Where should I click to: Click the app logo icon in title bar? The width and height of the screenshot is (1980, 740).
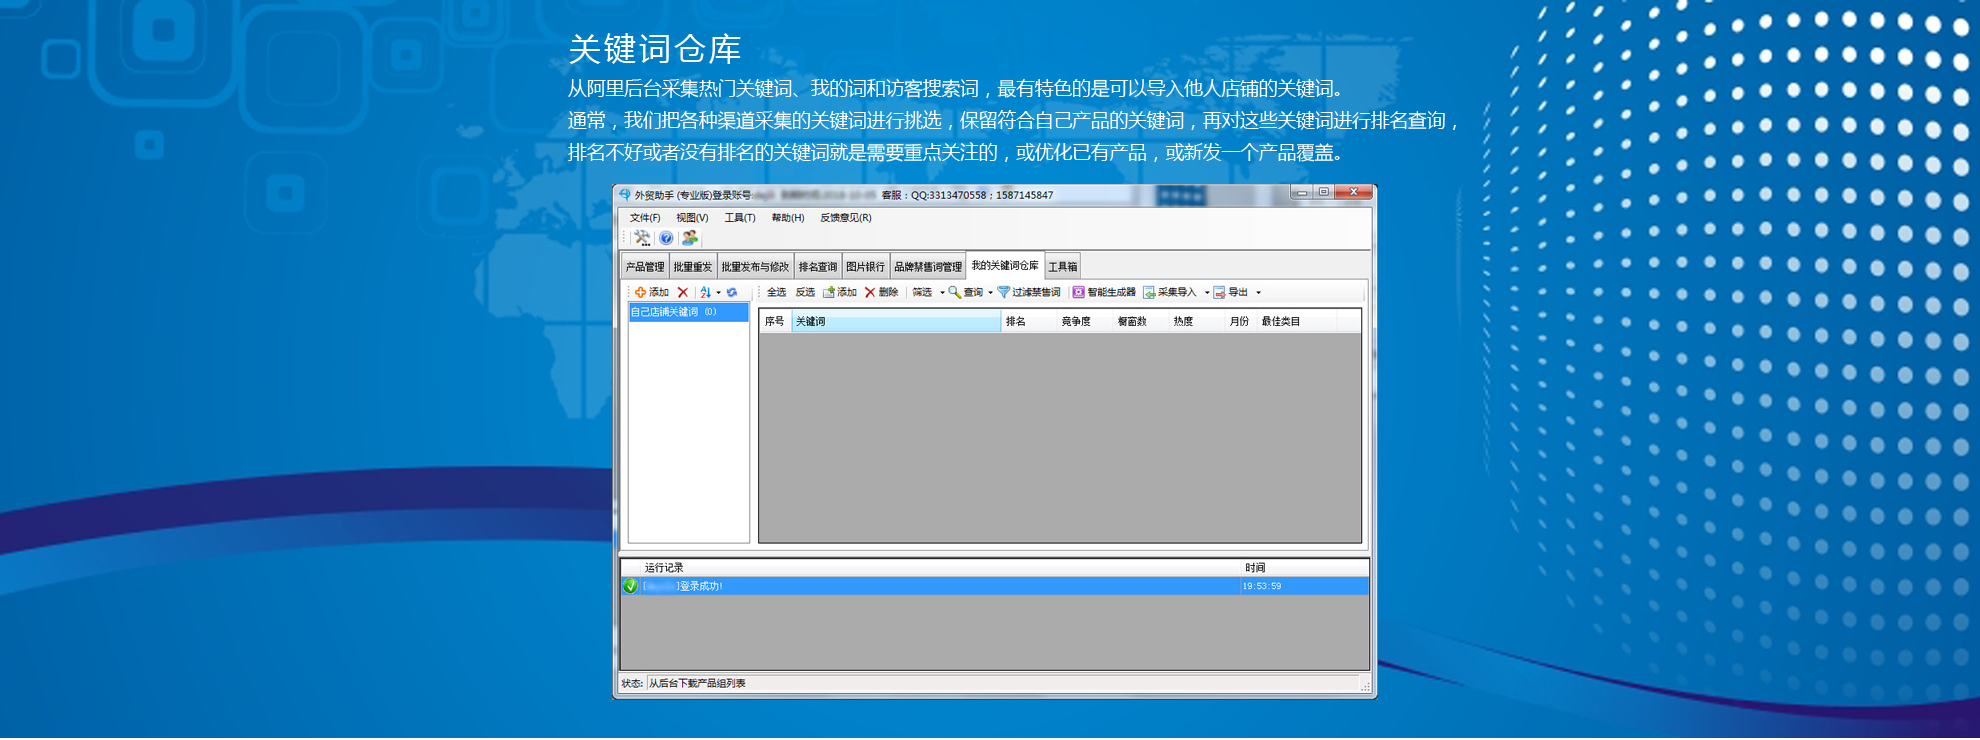[x=625, y=195]
